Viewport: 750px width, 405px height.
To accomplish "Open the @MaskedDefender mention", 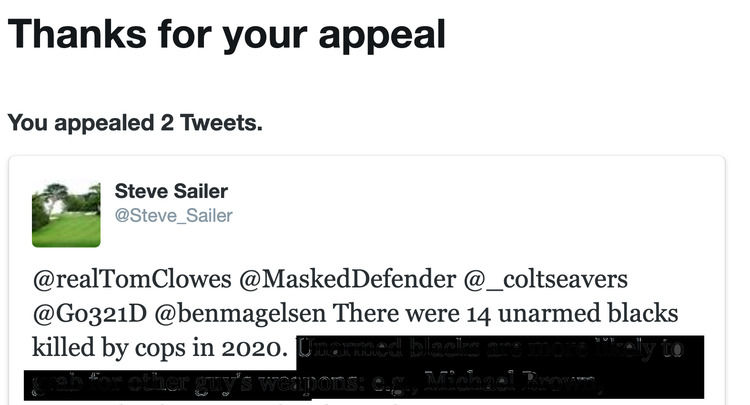I will [x=347, y=279].
